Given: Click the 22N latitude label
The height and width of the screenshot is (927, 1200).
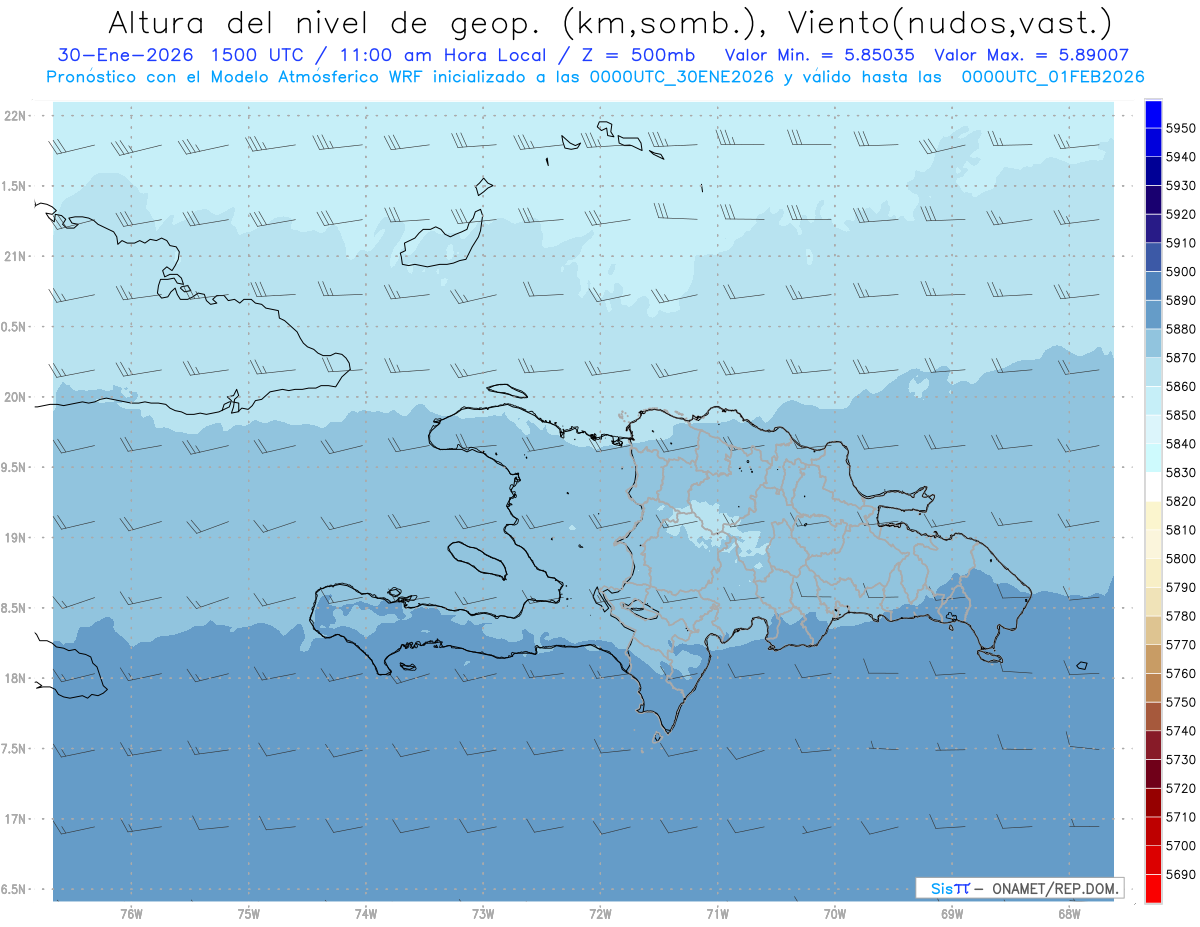Looking at the screenshot, I should tap(16, 116).
